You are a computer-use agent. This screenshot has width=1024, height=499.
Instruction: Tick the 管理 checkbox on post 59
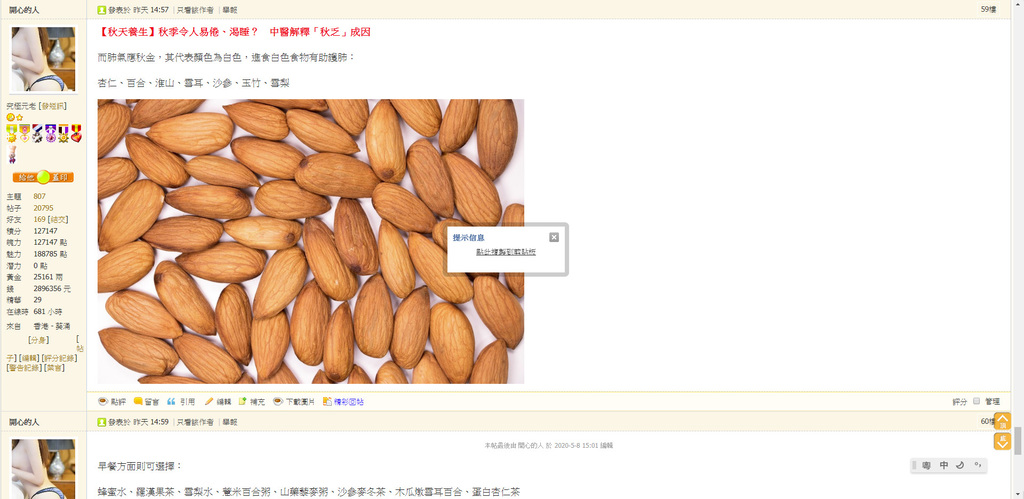tap(977, 401)
